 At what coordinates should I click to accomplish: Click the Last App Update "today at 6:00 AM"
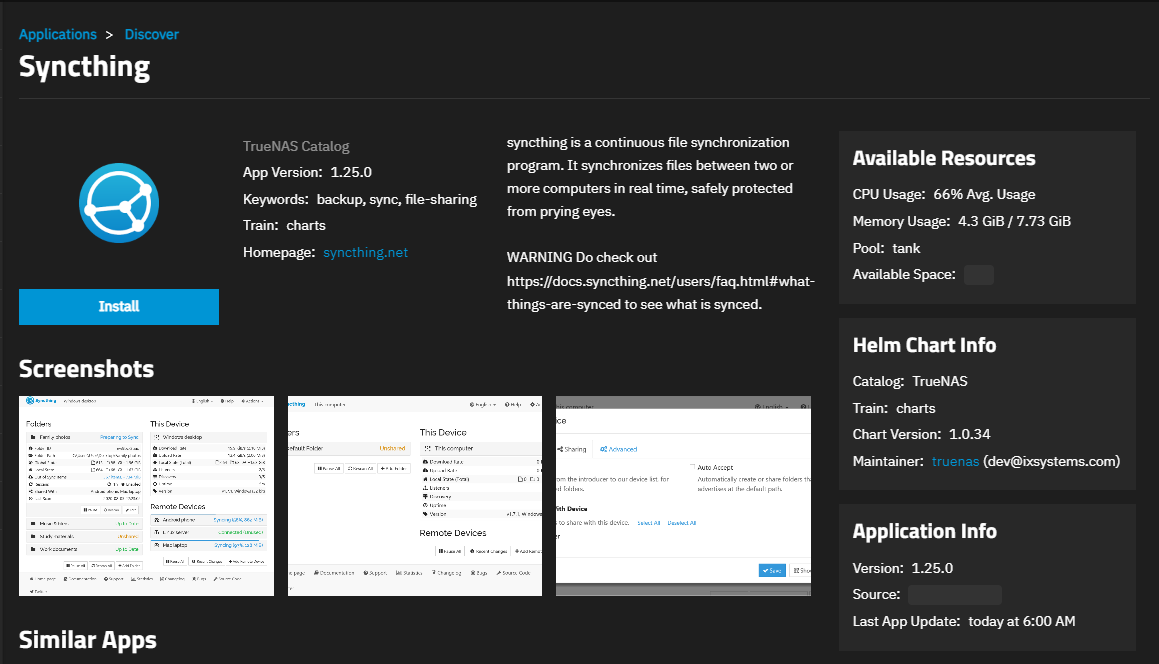pos(1022,622)
